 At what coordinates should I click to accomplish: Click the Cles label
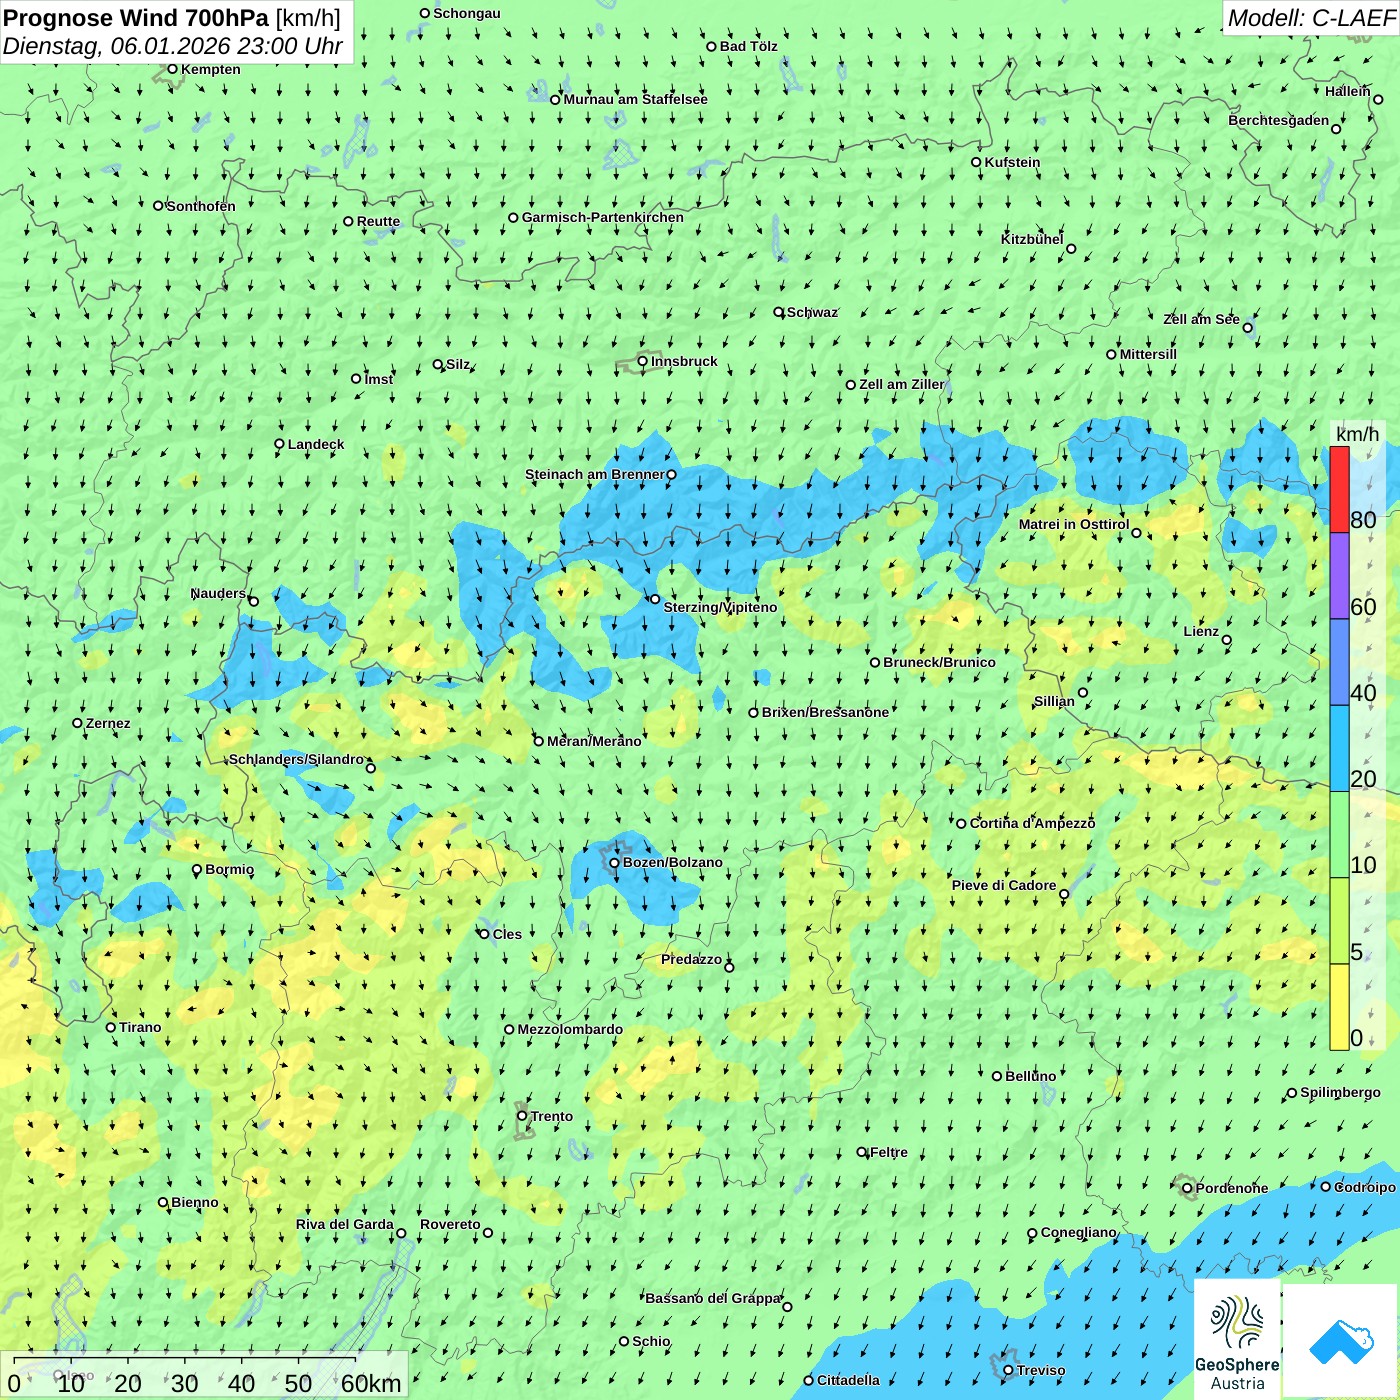click(x=507, y=934)
